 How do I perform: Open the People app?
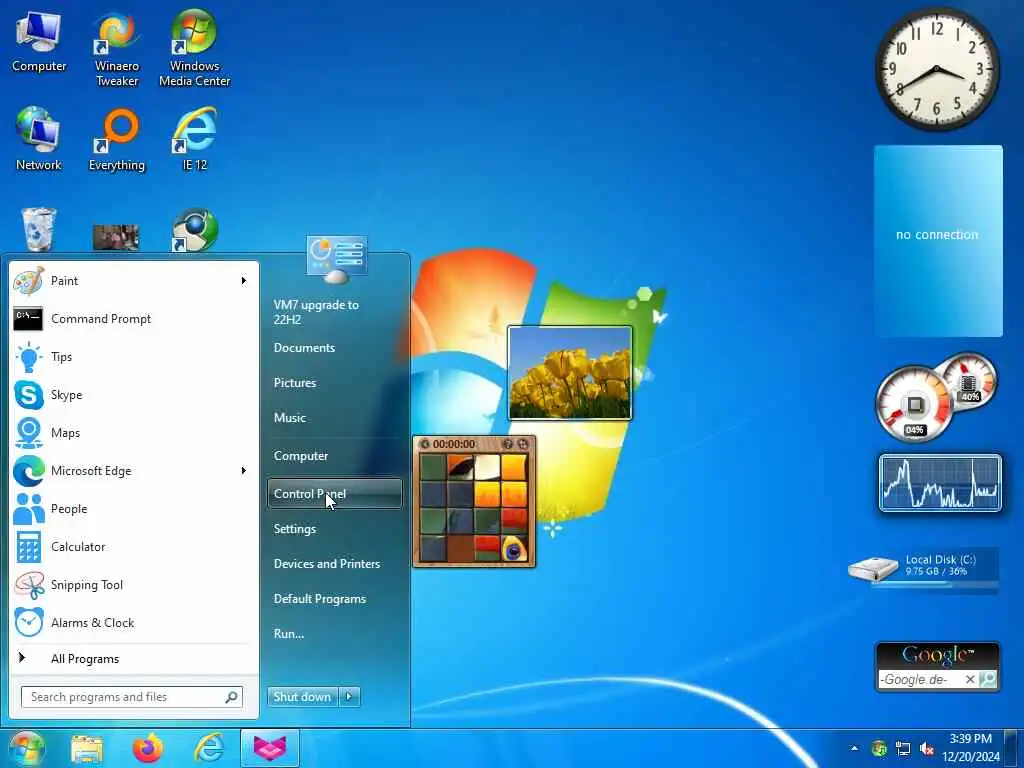tap(134, 509)
